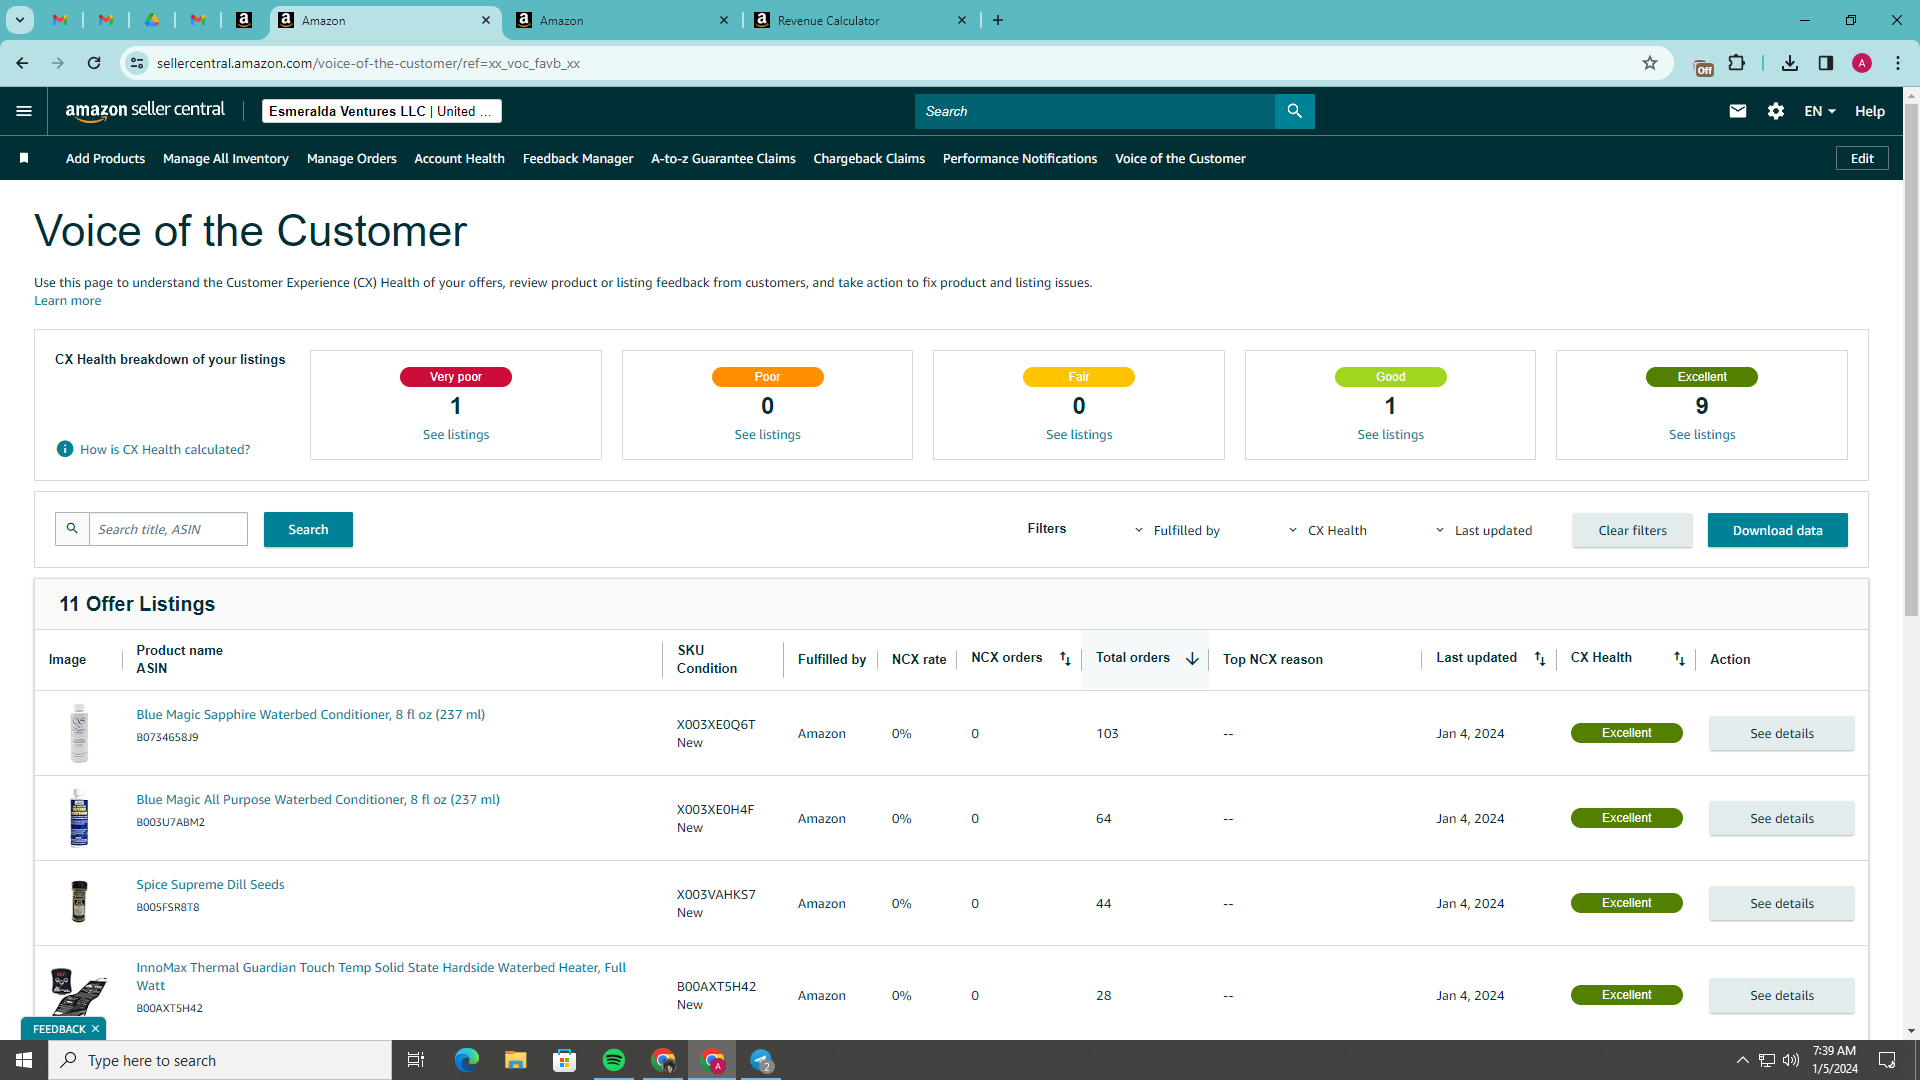This screenshot has width=1920, height=1080.
Task: Sort by Total orders down arrow
Action: [x=1192, y=659]
